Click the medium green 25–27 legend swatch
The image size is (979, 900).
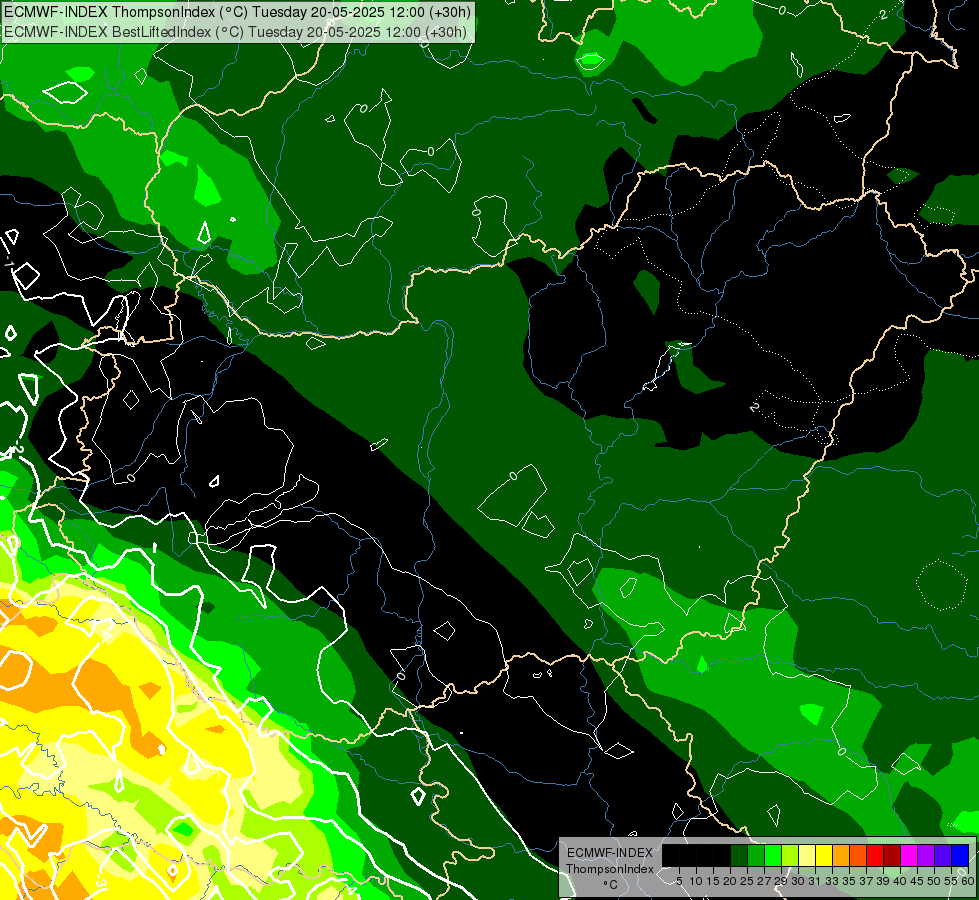click(x=756, y=855)
